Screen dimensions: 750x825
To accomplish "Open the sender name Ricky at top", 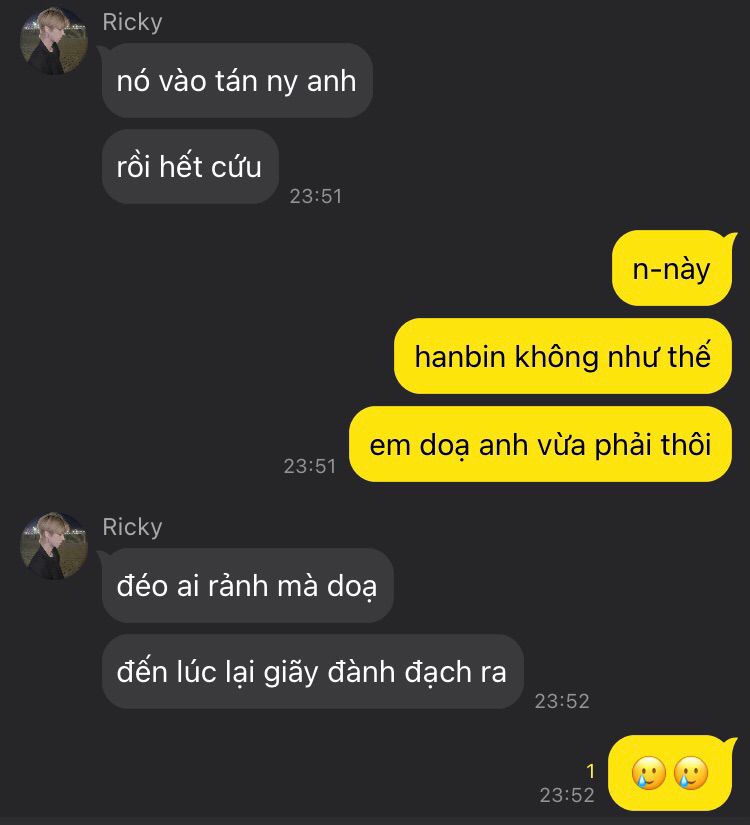I will 132,22.
